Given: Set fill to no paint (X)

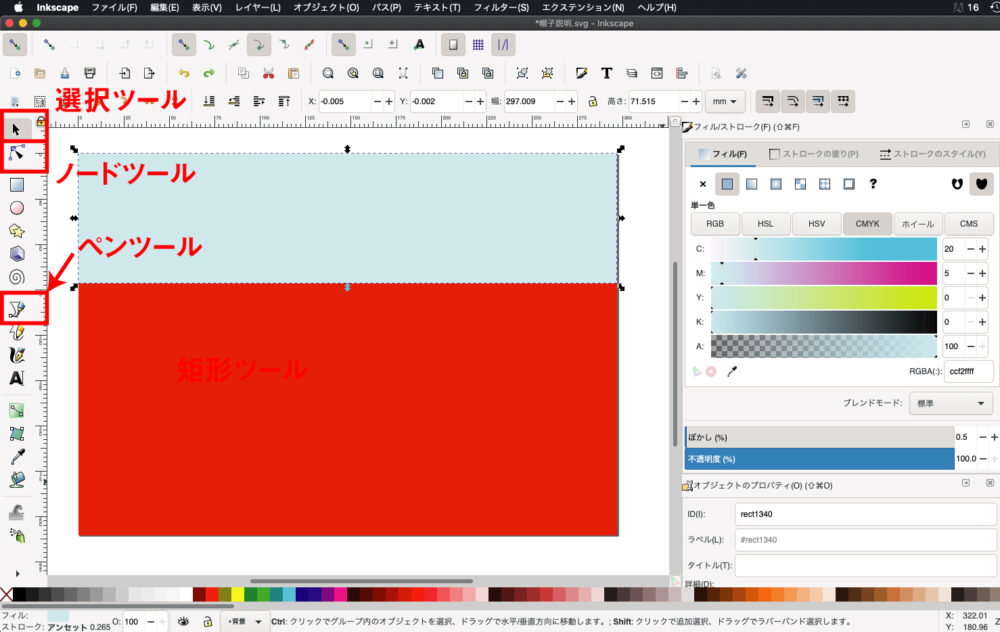Looking at the screenshot, I should pyautogui.click(x=702, y=184).
